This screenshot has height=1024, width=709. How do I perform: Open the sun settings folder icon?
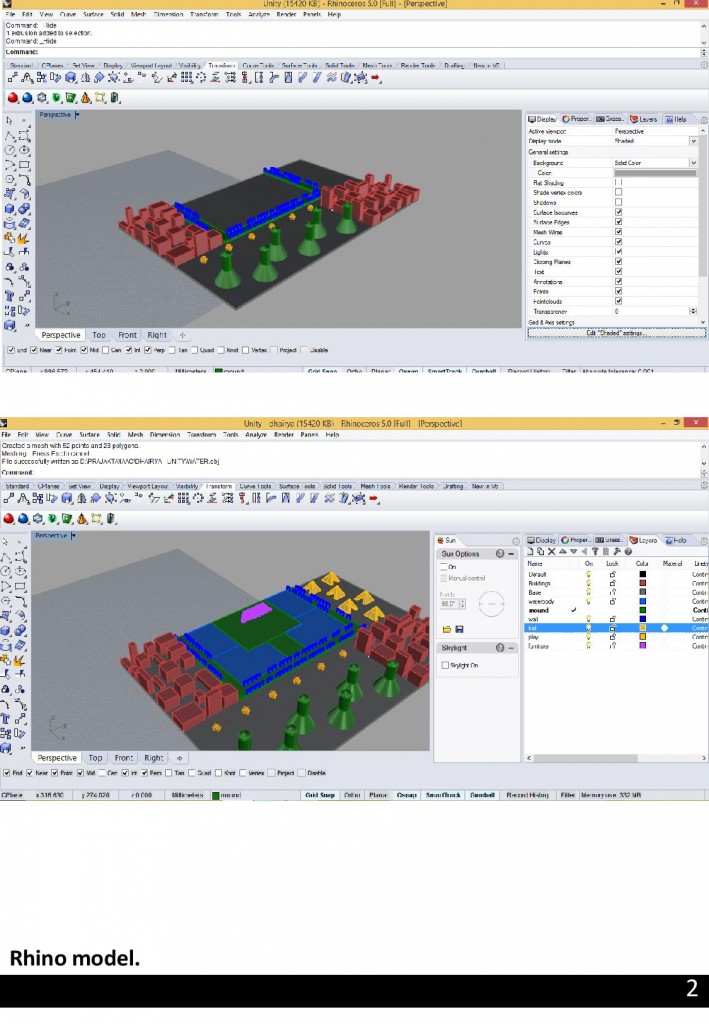[446, 629]
